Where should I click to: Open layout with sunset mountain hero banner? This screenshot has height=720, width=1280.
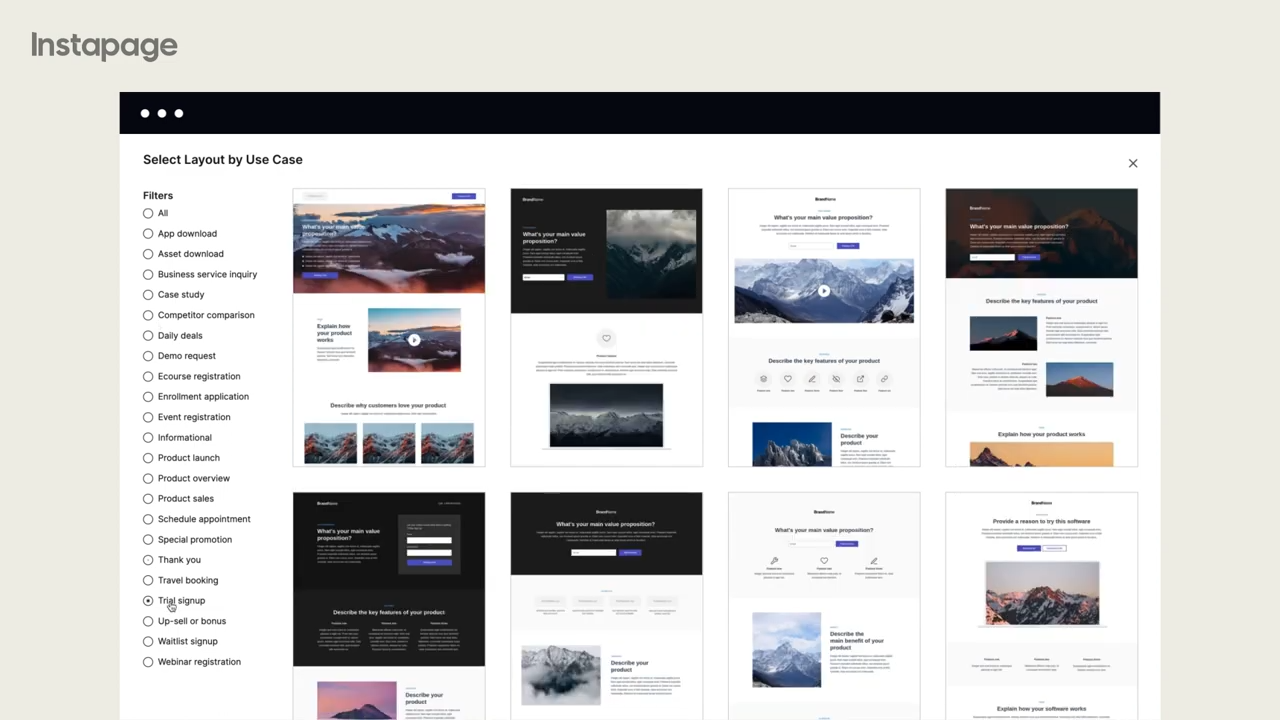pos(389,327)
